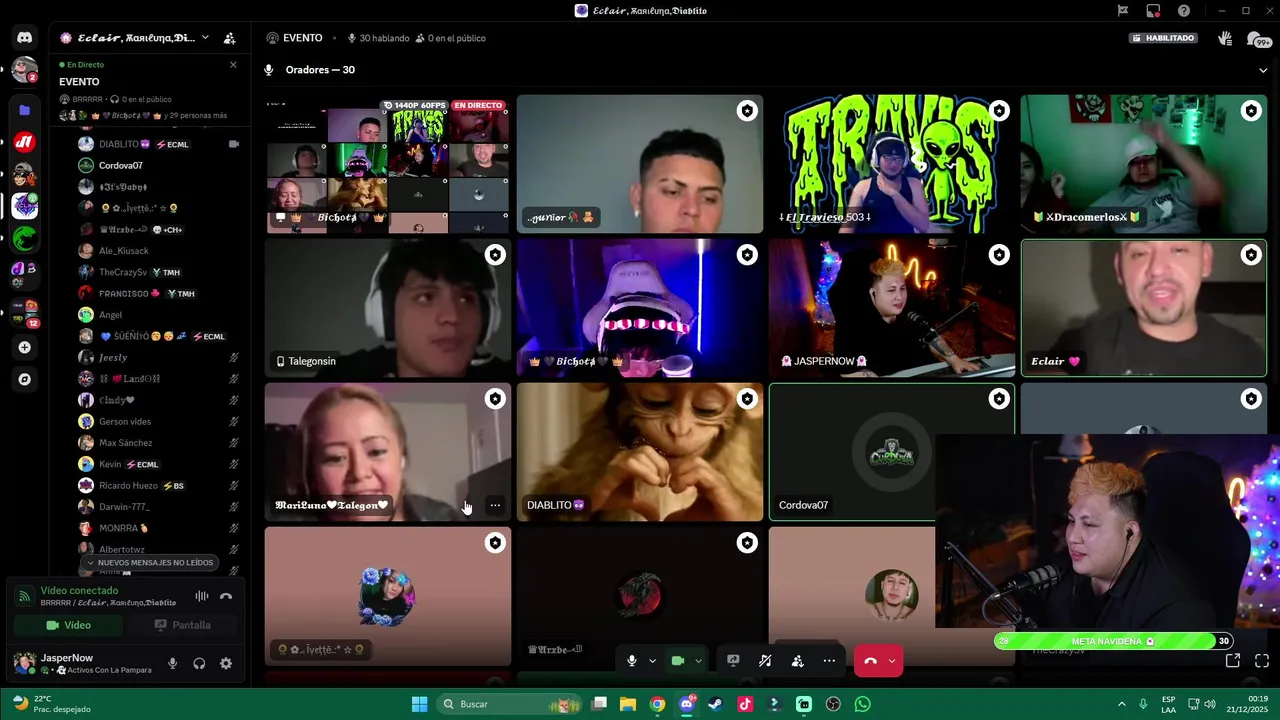Viewport: 1280px width, 720px height.
Task: Open the quests flag icon
Action: click(1123, 11)
